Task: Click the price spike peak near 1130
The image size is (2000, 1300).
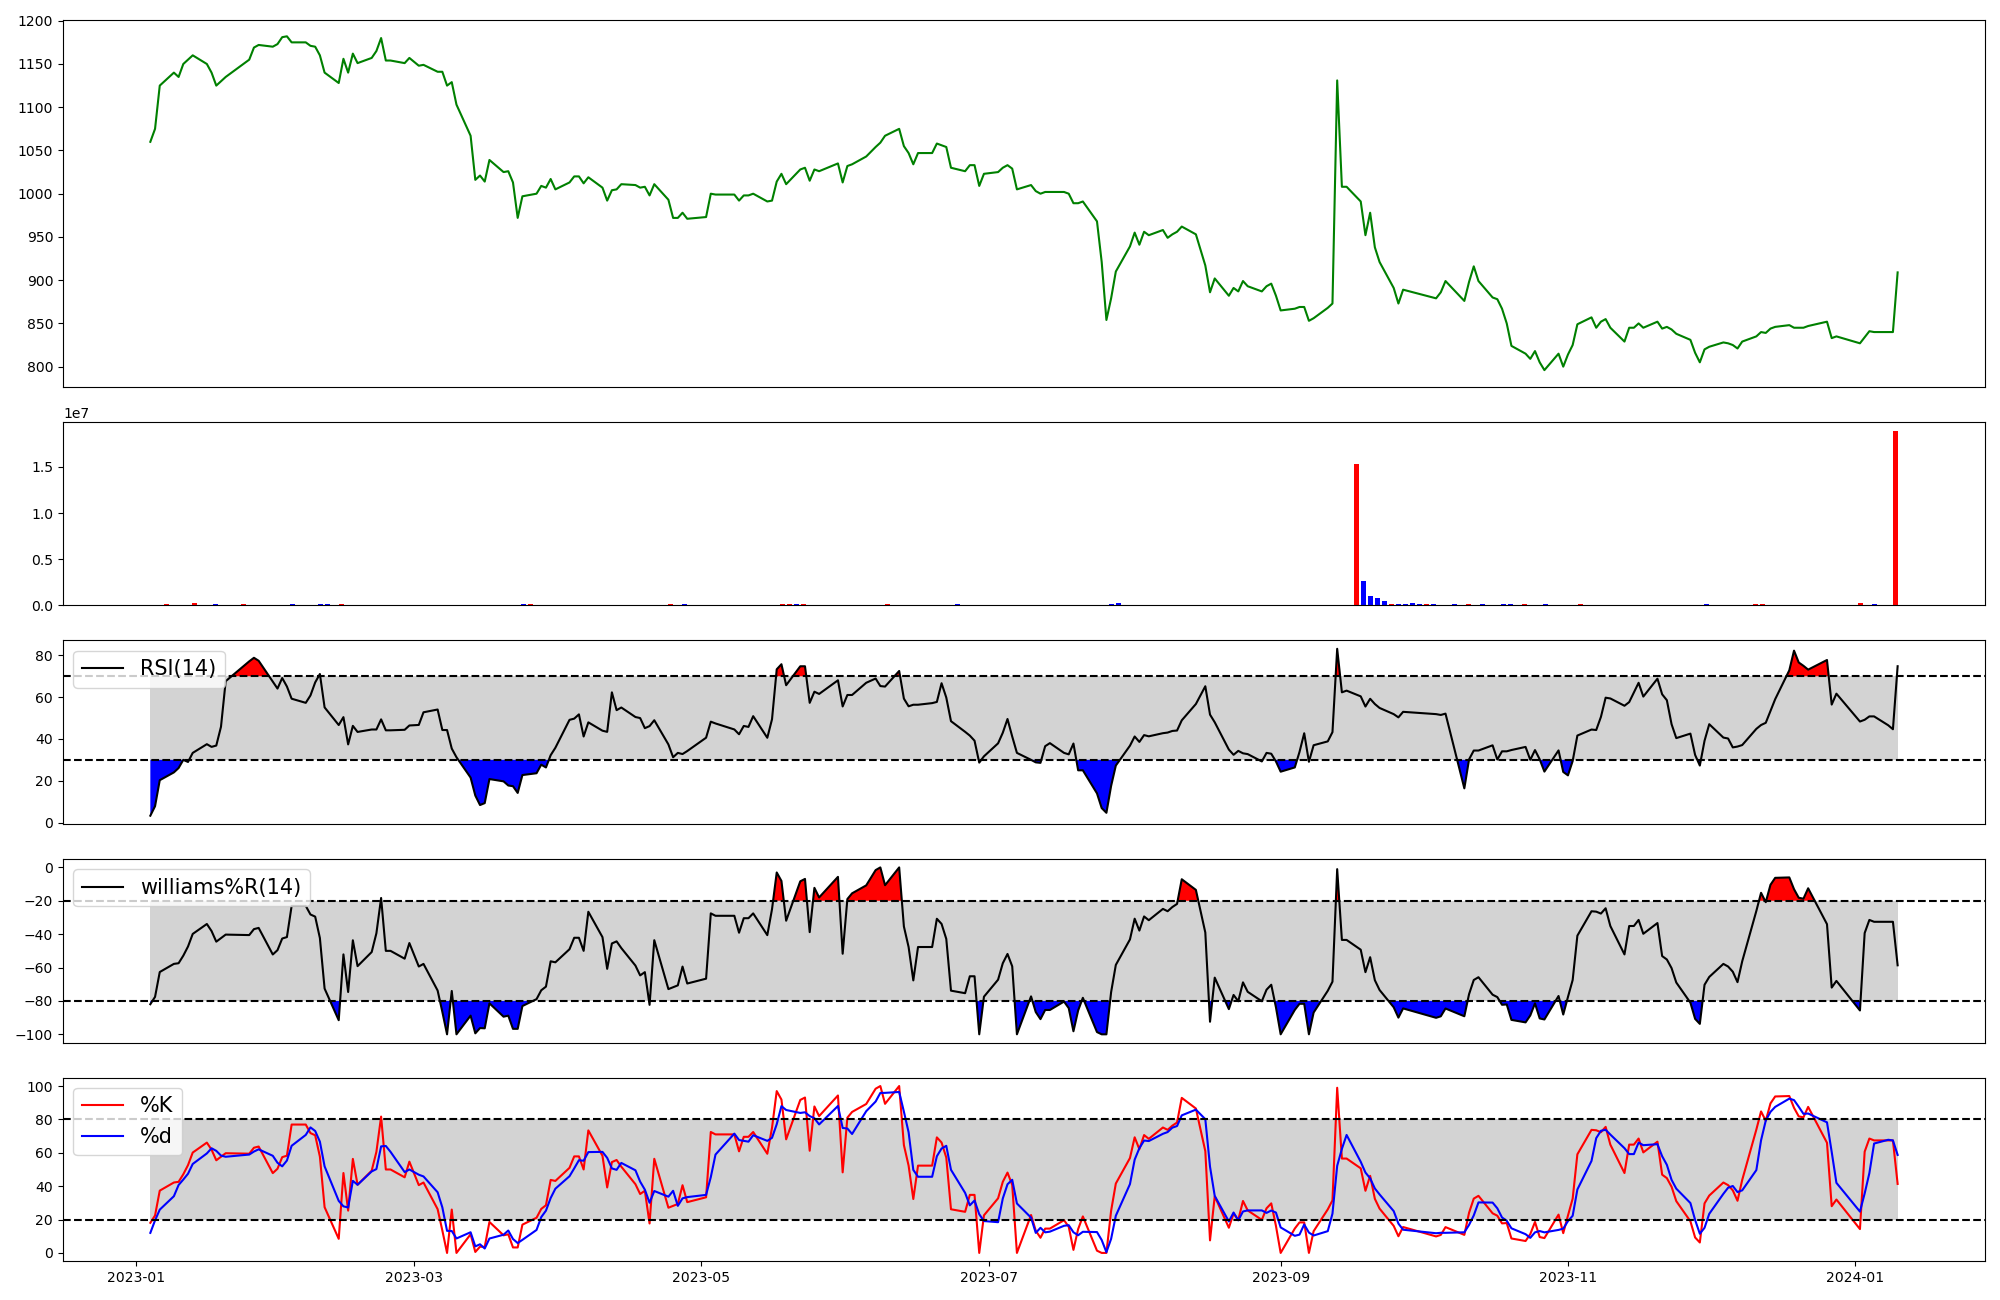Action: tap(1337, 82)
